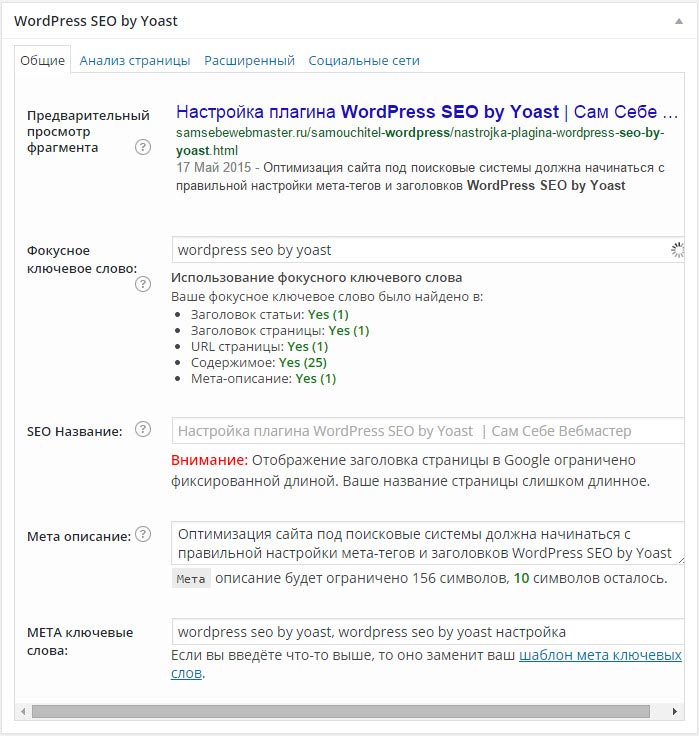Click the Мета описание label
Image resolution: width=699 pixels, height=736 pixels.
(79, 536)
